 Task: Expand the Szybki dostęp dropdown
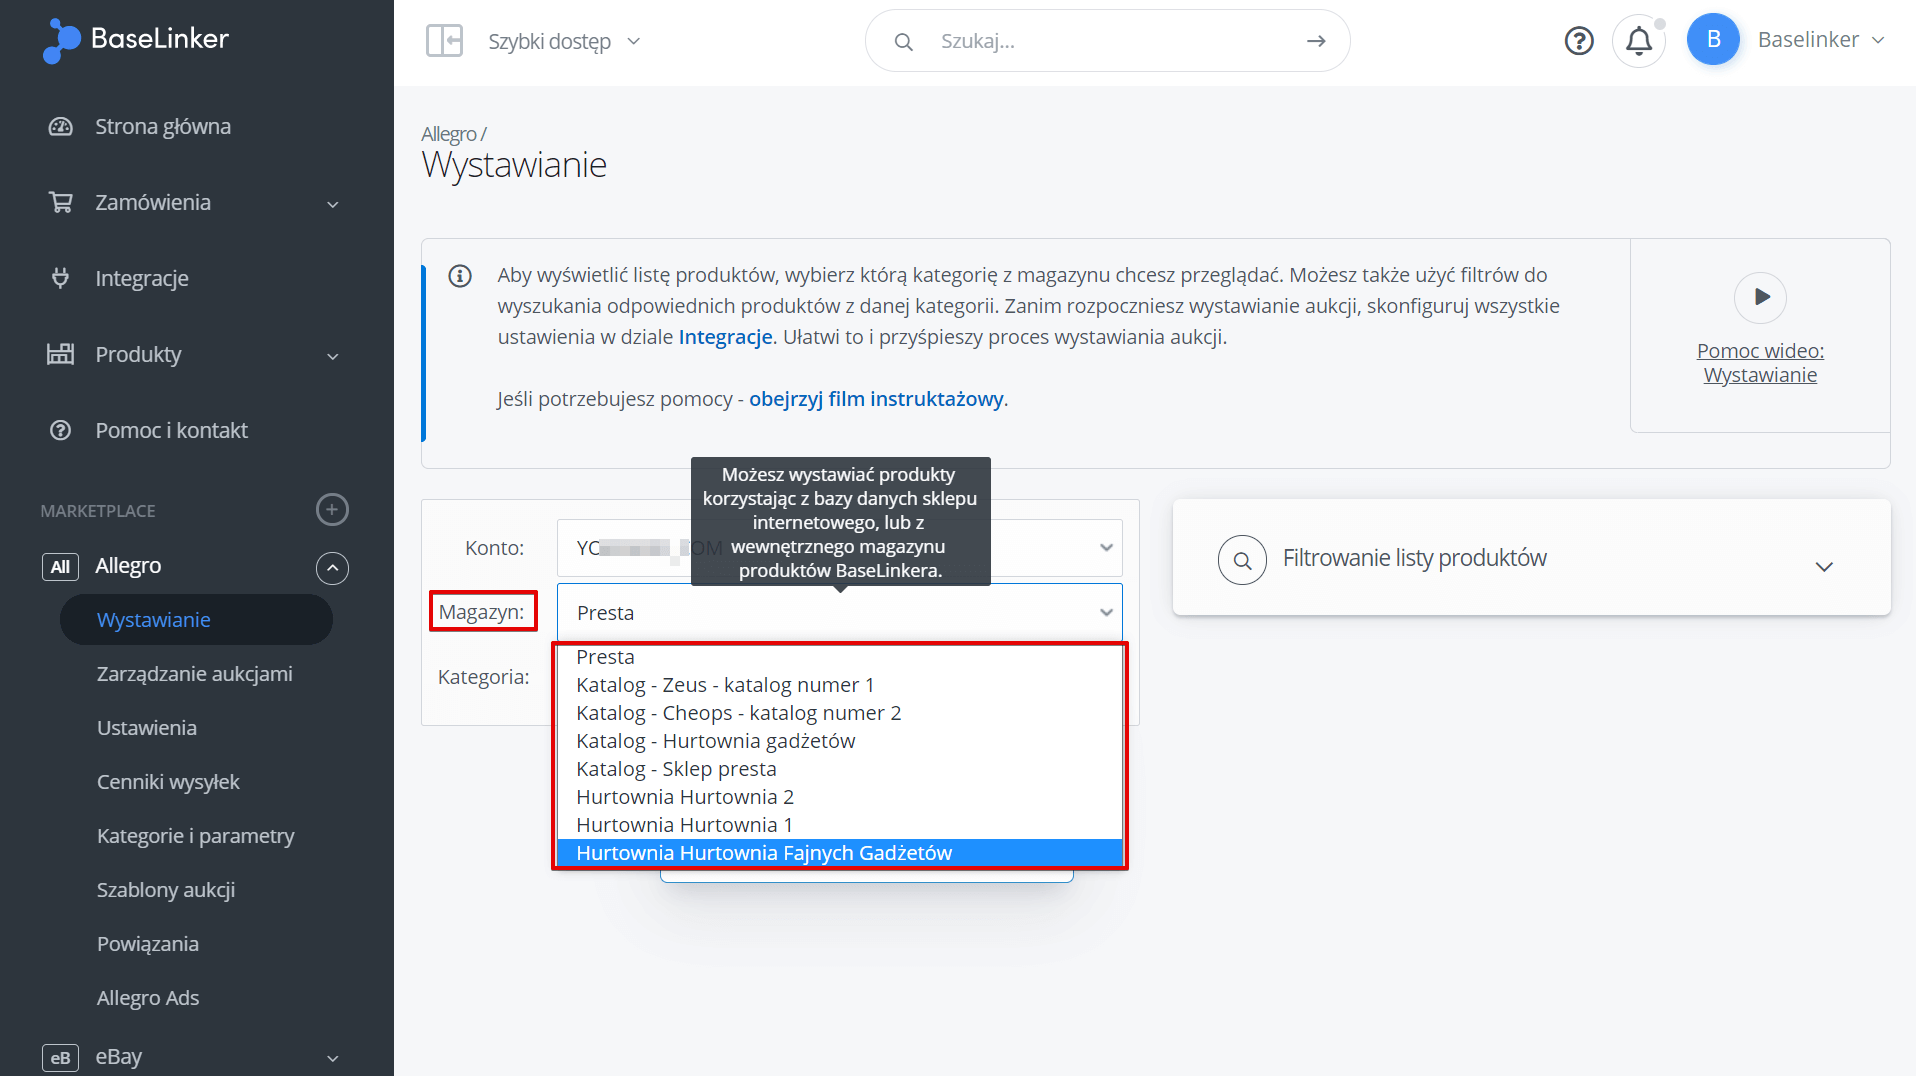[564, 41]
